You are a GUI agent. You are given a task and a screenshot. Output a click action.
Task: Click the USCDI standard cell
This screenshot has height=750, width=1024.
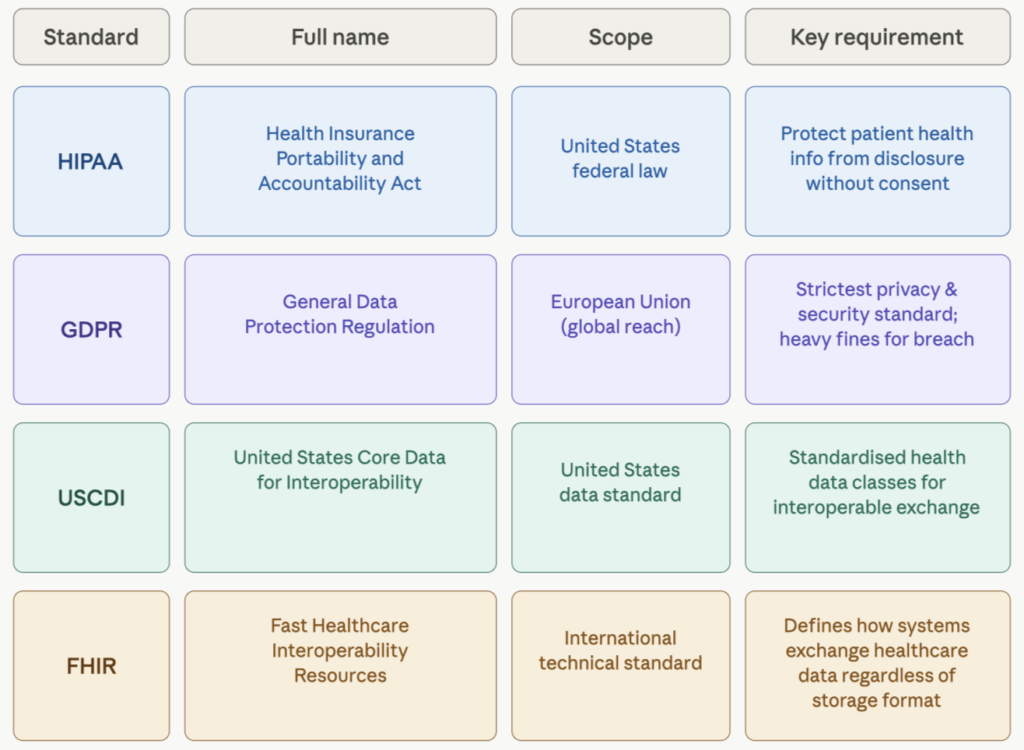(x=91, y=497)
